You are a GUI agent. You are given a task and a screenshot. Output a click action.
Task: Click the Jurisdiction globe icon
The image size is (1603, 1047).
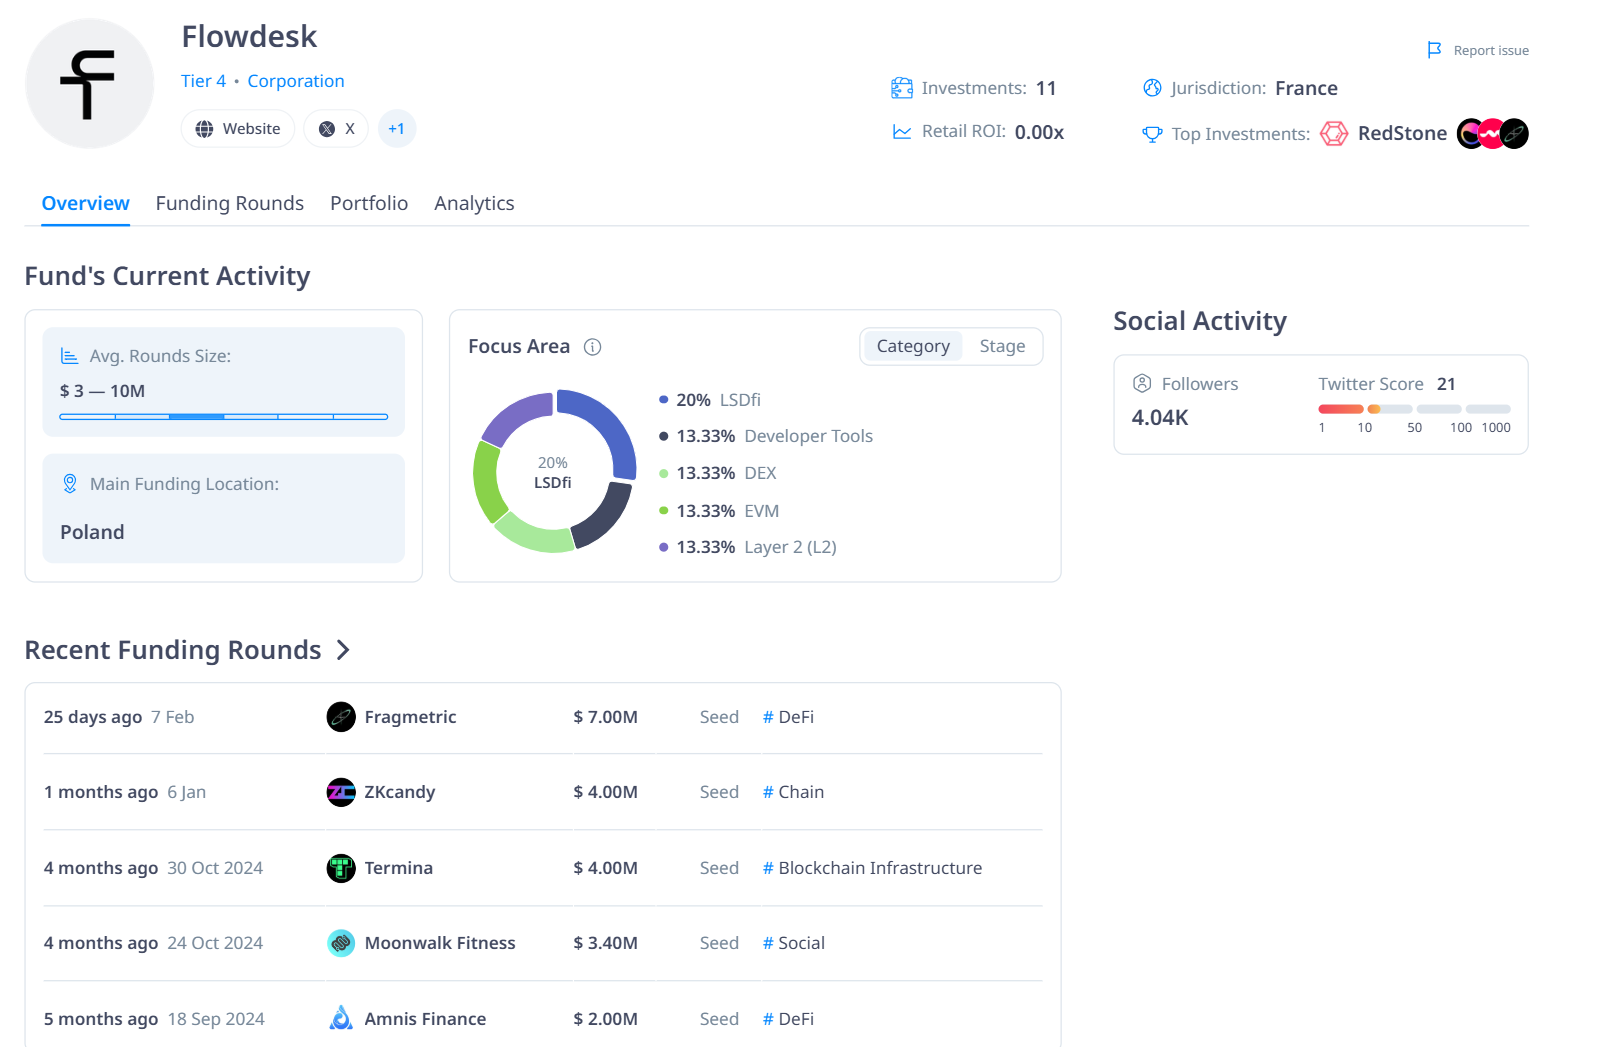1152,88
